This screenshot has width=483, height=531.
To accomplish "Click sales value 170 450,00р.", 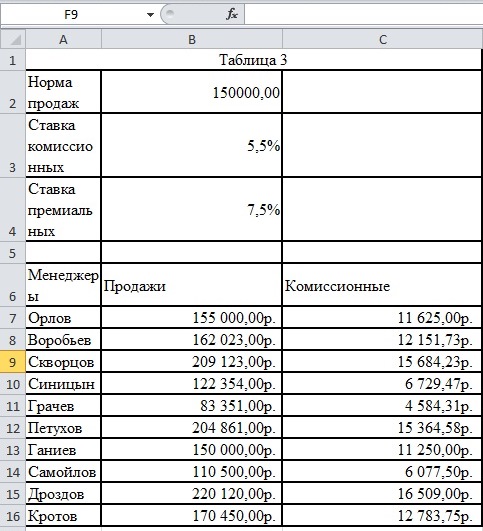I will pyautogui.click(x=191, y=516).
